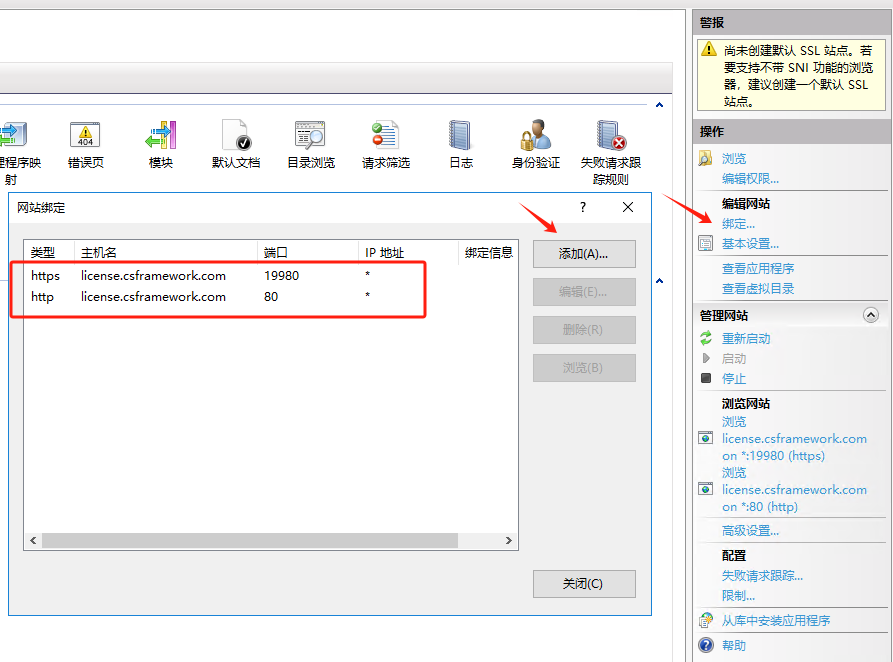Click the Add (添加(A)...) button
This screenshot has width=893, height=662.
point(584,254)
